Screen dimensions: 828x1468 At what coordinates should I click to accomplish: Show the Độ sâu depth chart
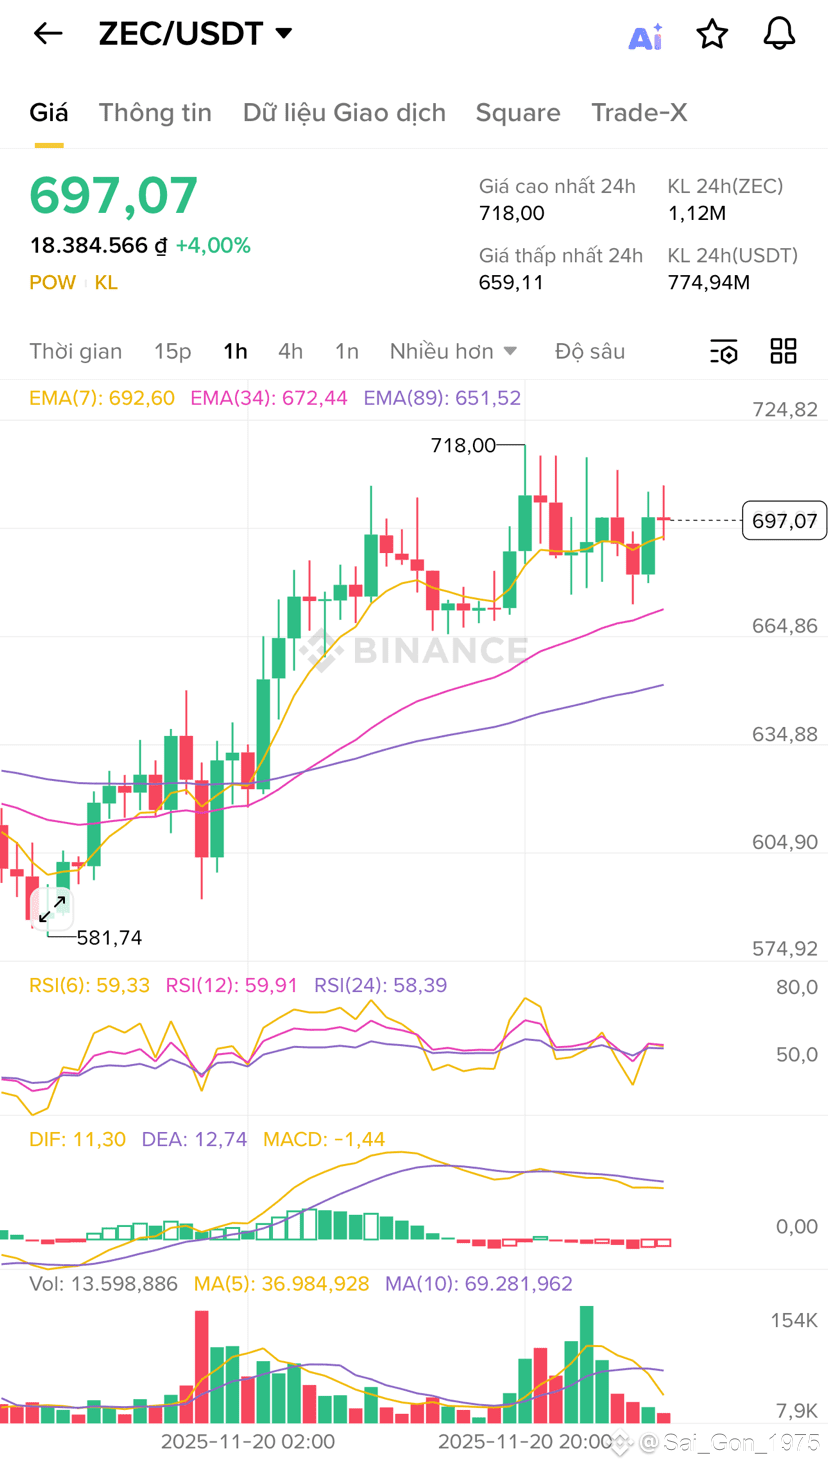(590, 351)
